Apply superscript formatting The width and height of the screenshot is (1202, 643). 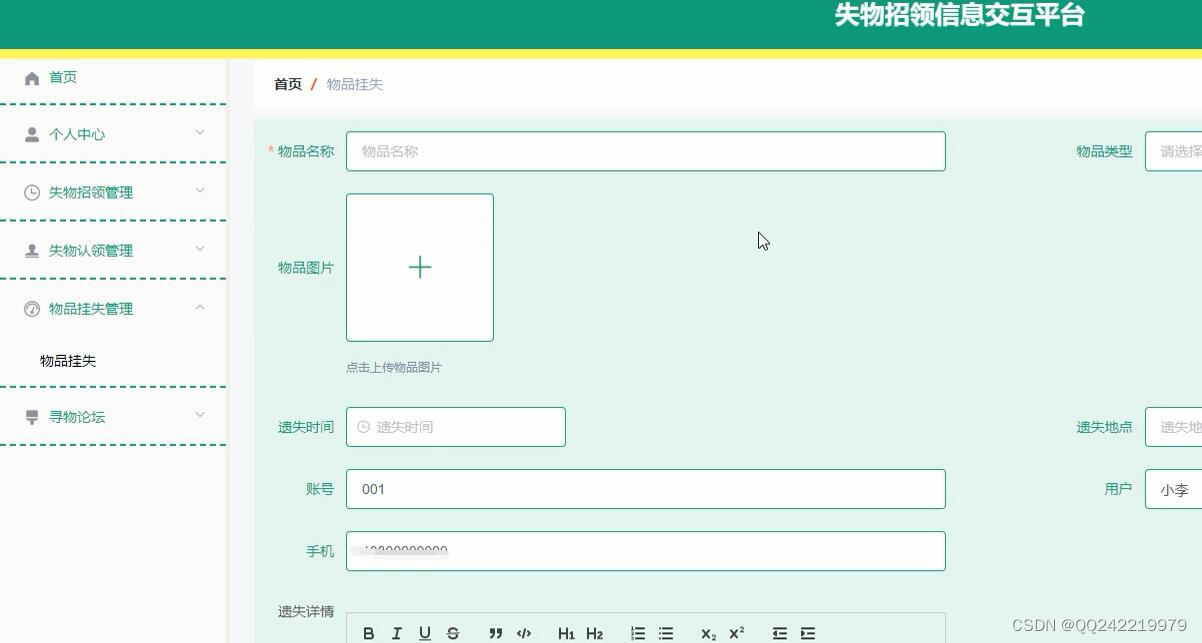(x=737, y=633)
